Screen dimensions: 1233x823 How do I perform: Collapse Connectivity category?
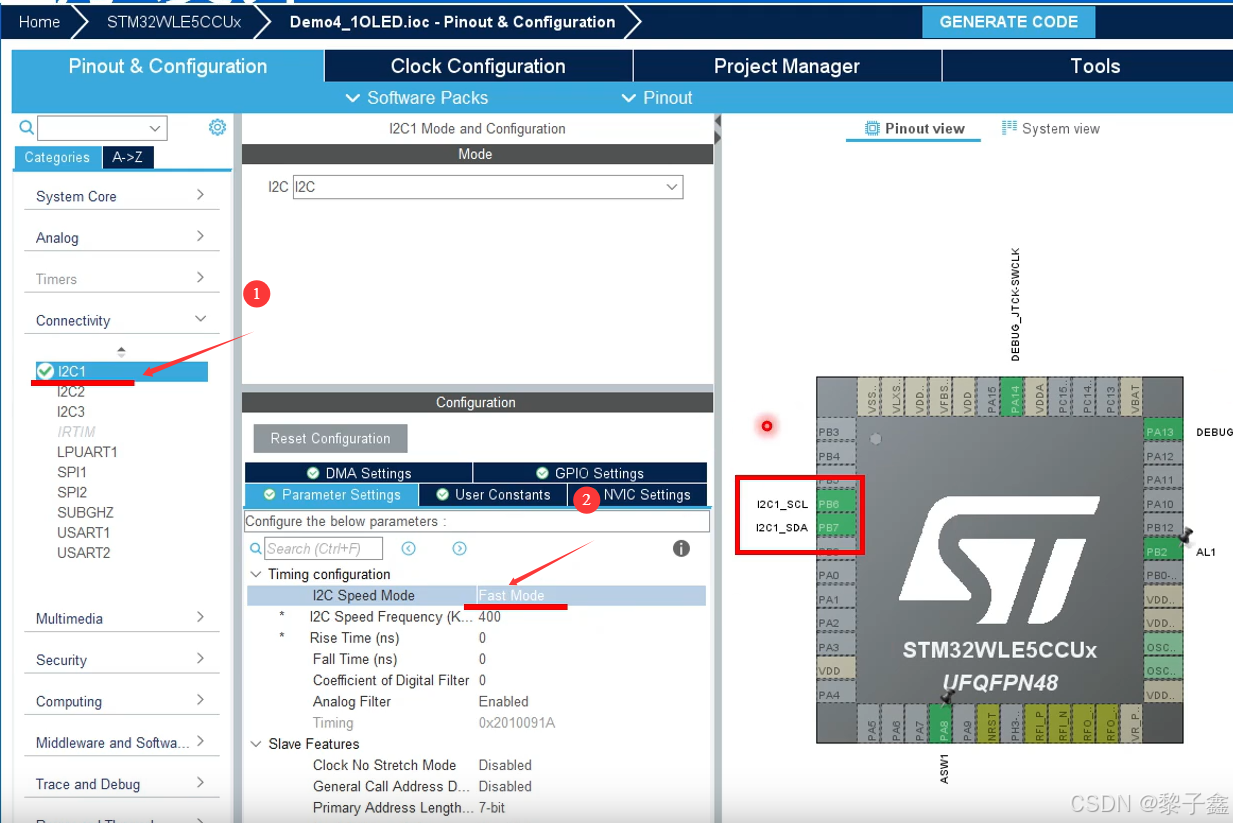(x=121, y=320)
